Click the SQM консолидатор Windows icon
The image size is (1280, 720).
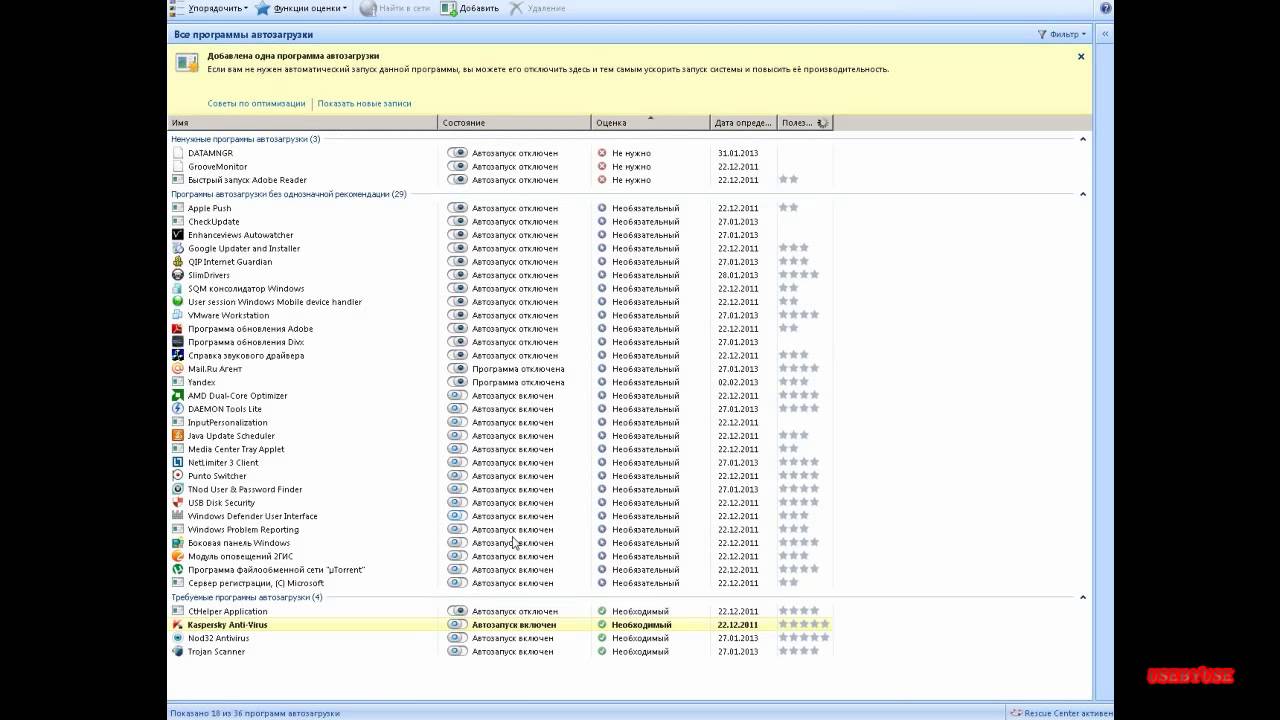click(x=178, y=289)
